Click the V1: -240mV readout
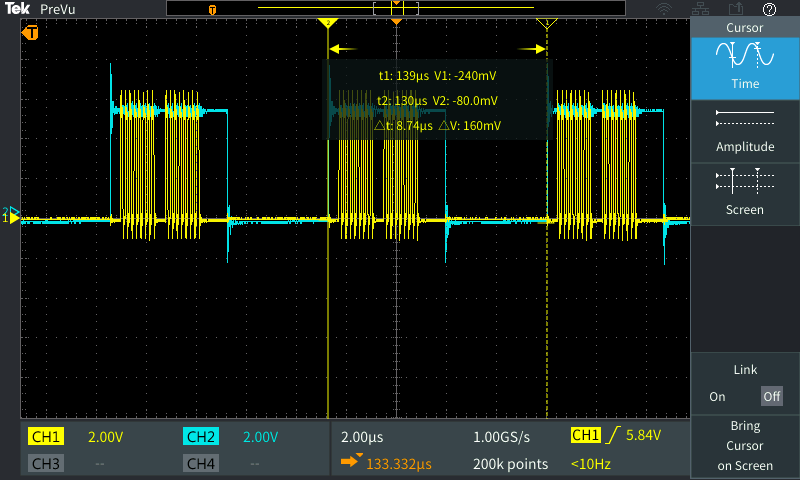The image size is (800, 480). (x=465, y=75)
